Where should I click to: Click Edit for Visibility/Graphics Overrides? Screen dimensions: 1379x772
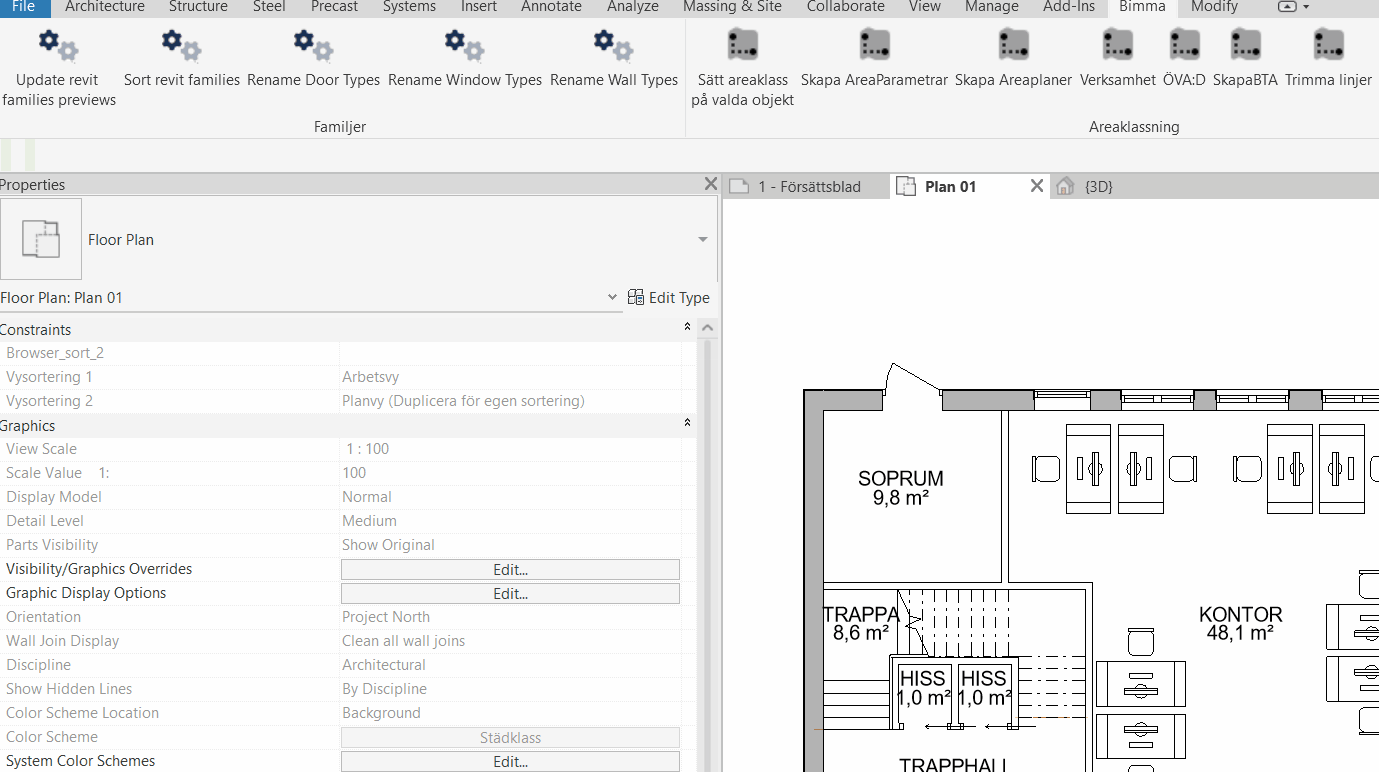[x=510, y=570]
